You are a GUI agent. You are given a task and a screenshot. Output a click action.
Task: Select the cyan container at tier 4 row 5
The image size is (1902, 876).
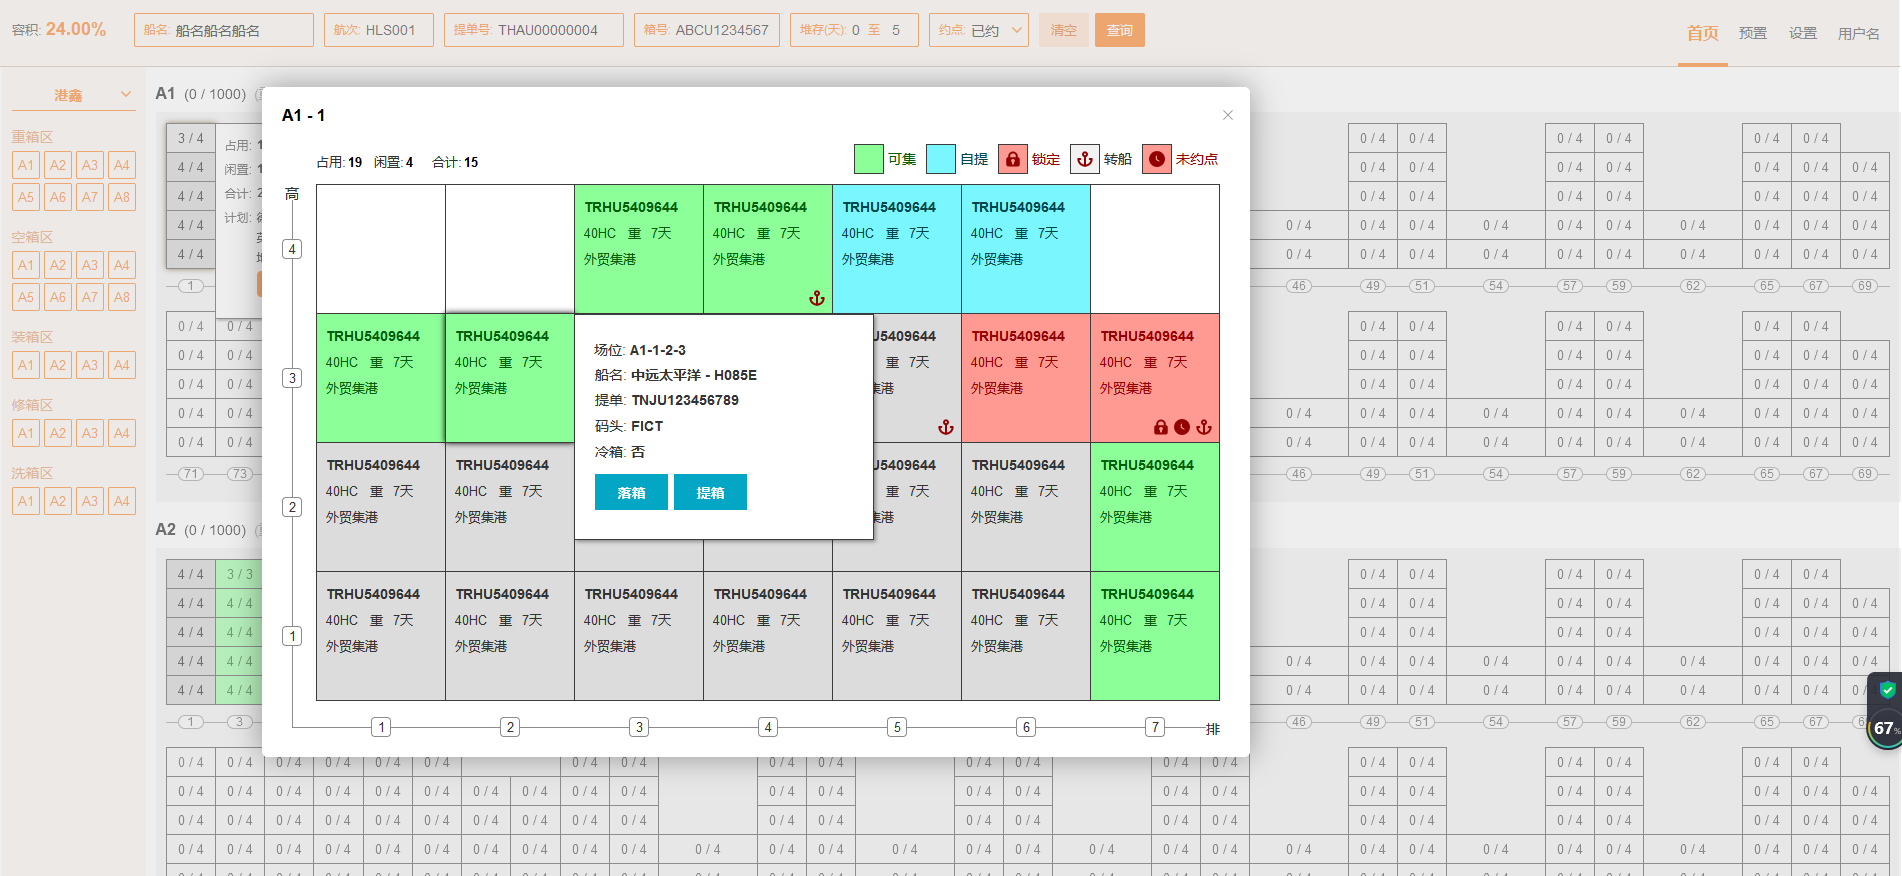tap(897, 249)
